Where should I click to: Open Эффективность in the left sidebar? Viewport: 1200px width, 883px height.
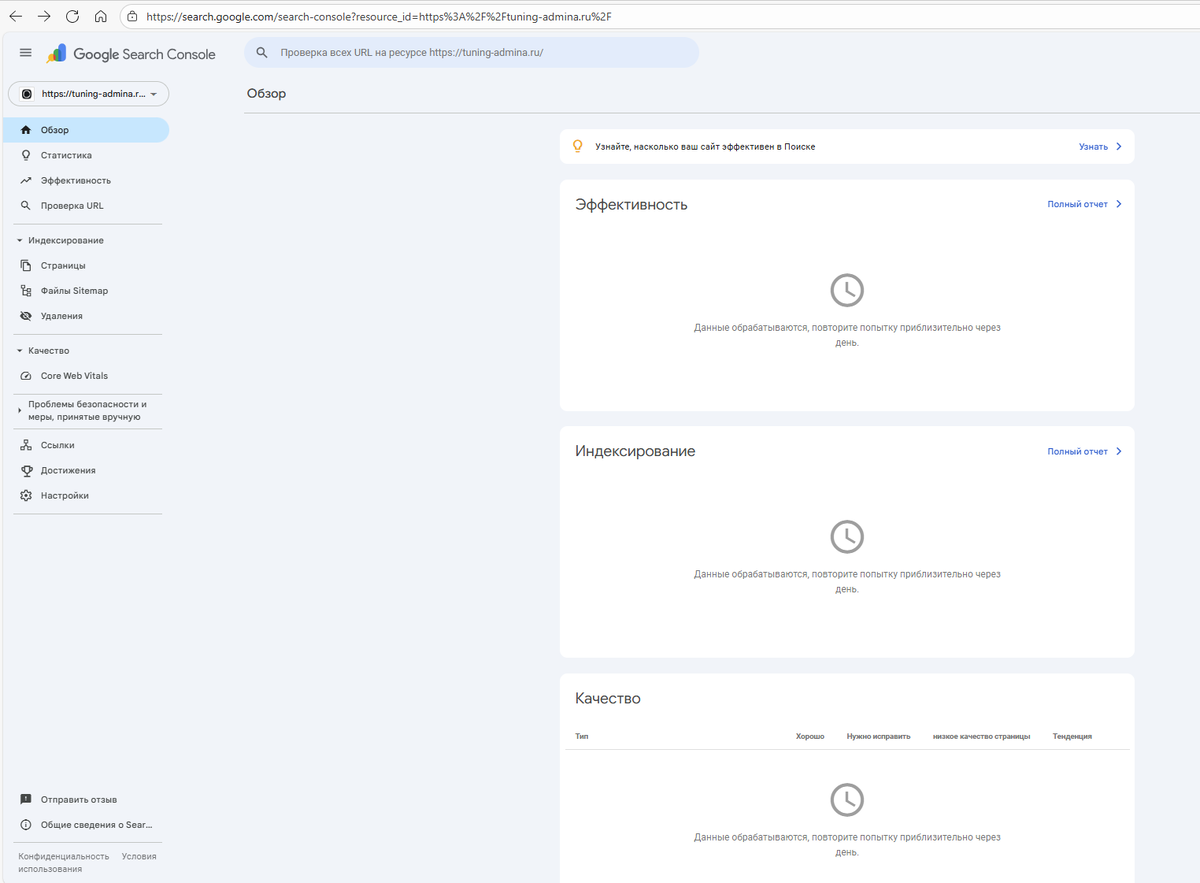[75, 181]
